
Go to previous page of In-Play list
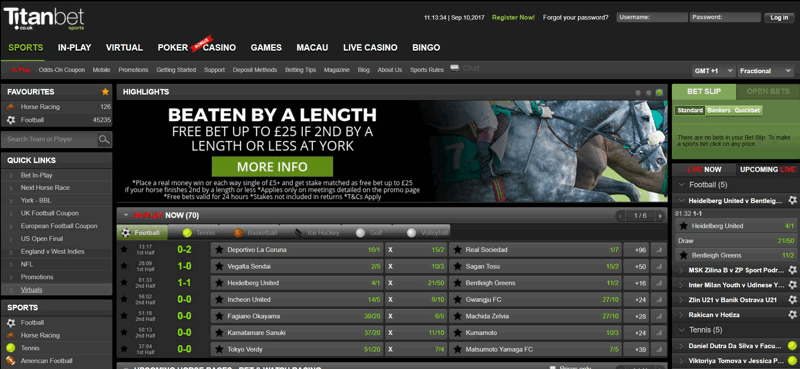(x=621, y=216)
